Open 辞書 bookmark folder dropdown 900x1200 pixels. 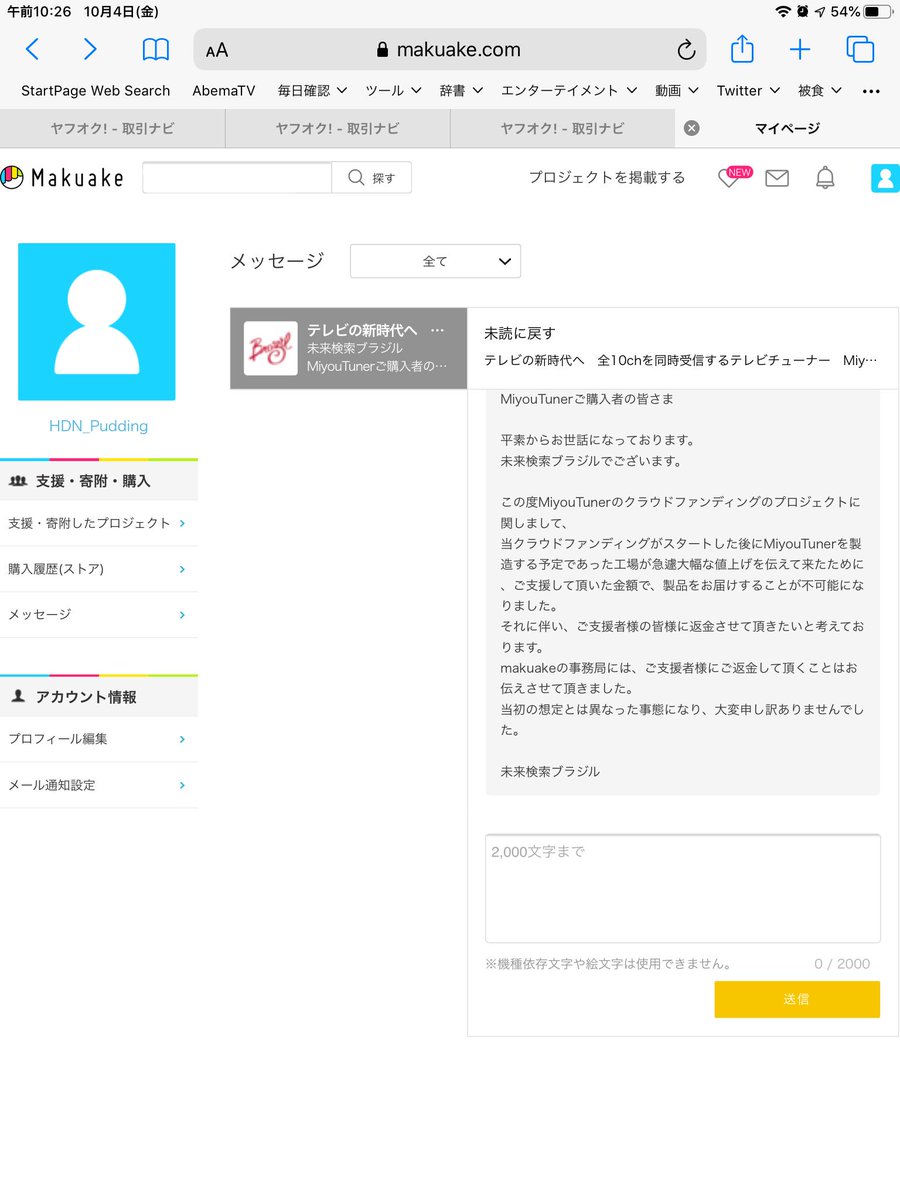click(x=461, y=91)
